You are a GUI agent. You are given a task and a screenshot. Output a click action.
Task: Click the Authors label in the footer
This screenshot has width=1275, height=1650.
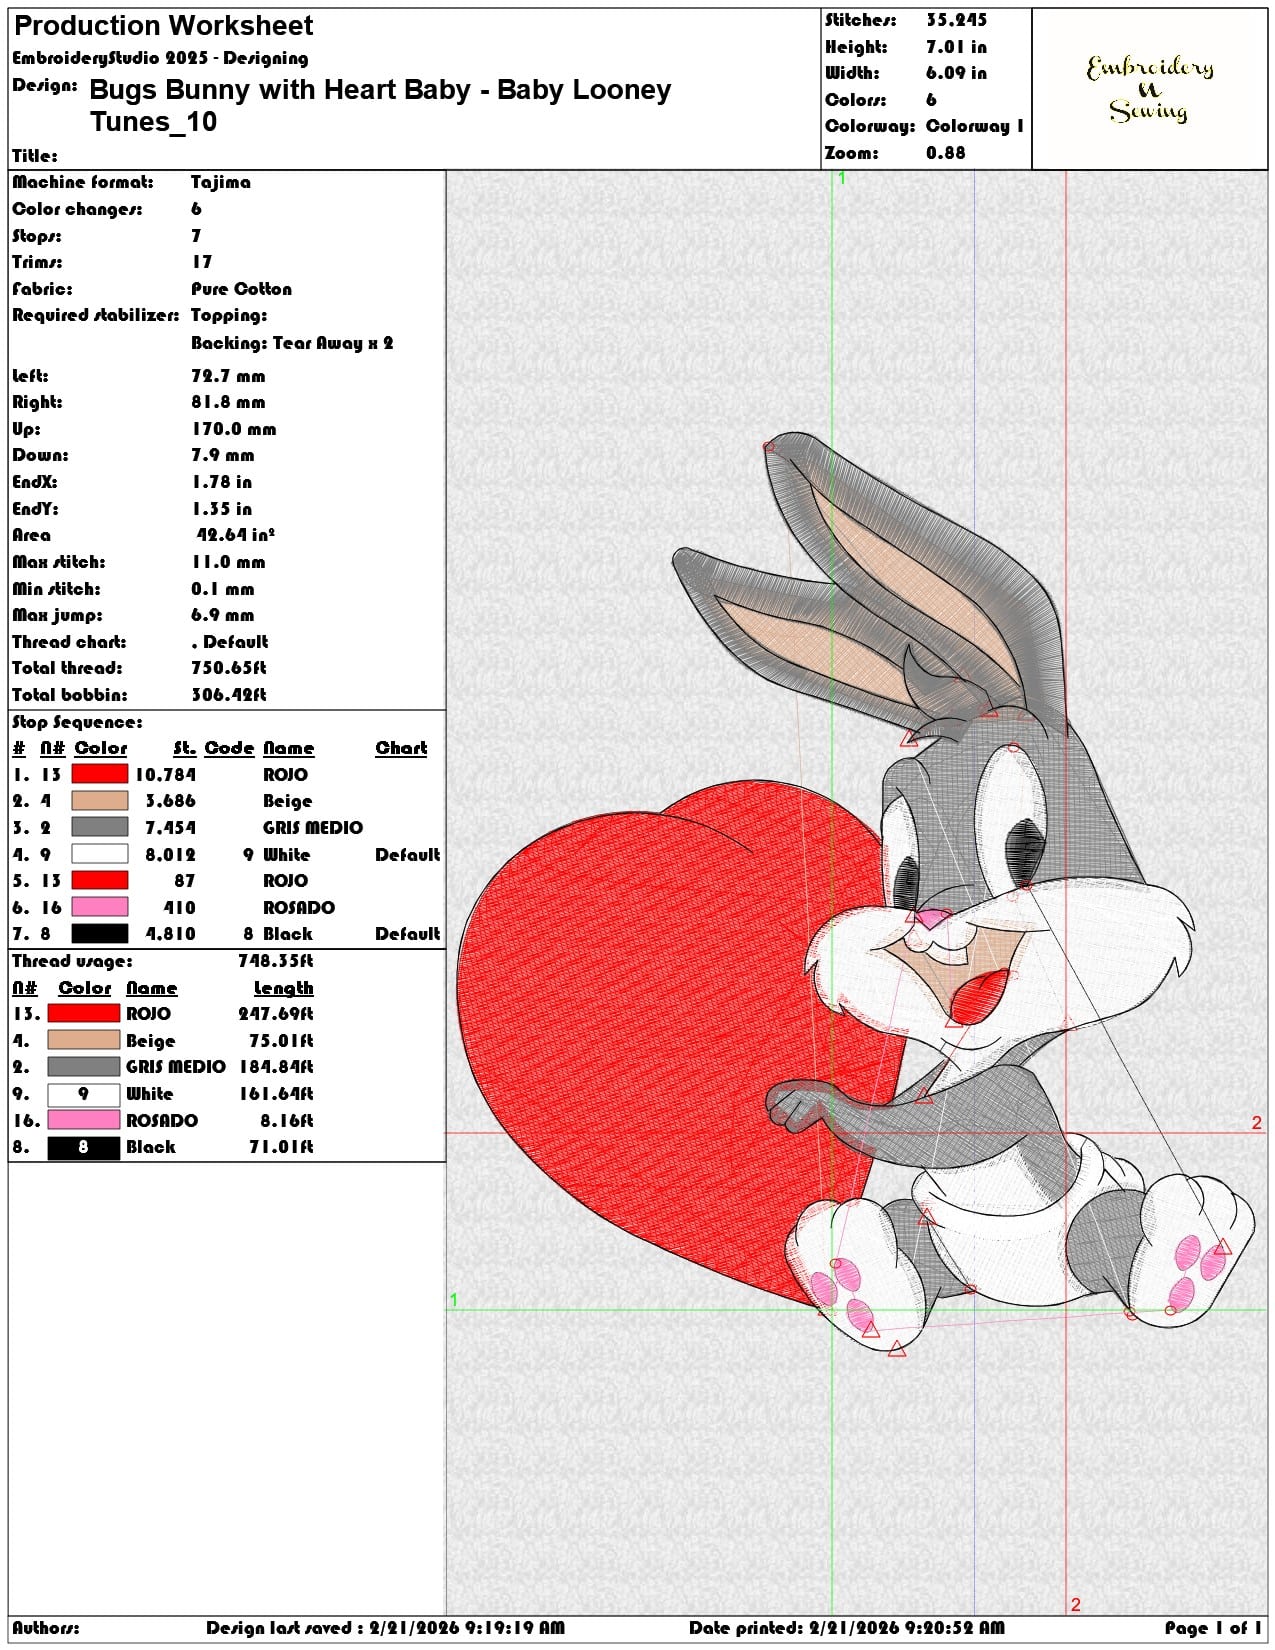[x=46, y=1628]
